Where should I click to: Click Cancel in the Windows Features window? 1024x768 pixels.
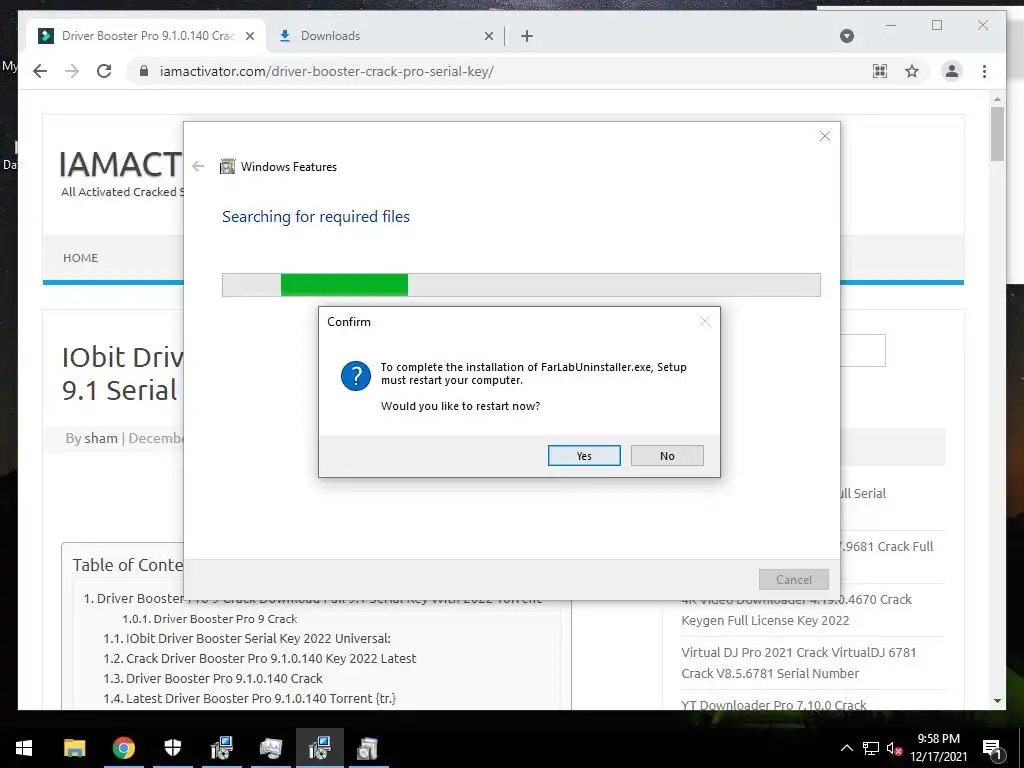[793, 579]
